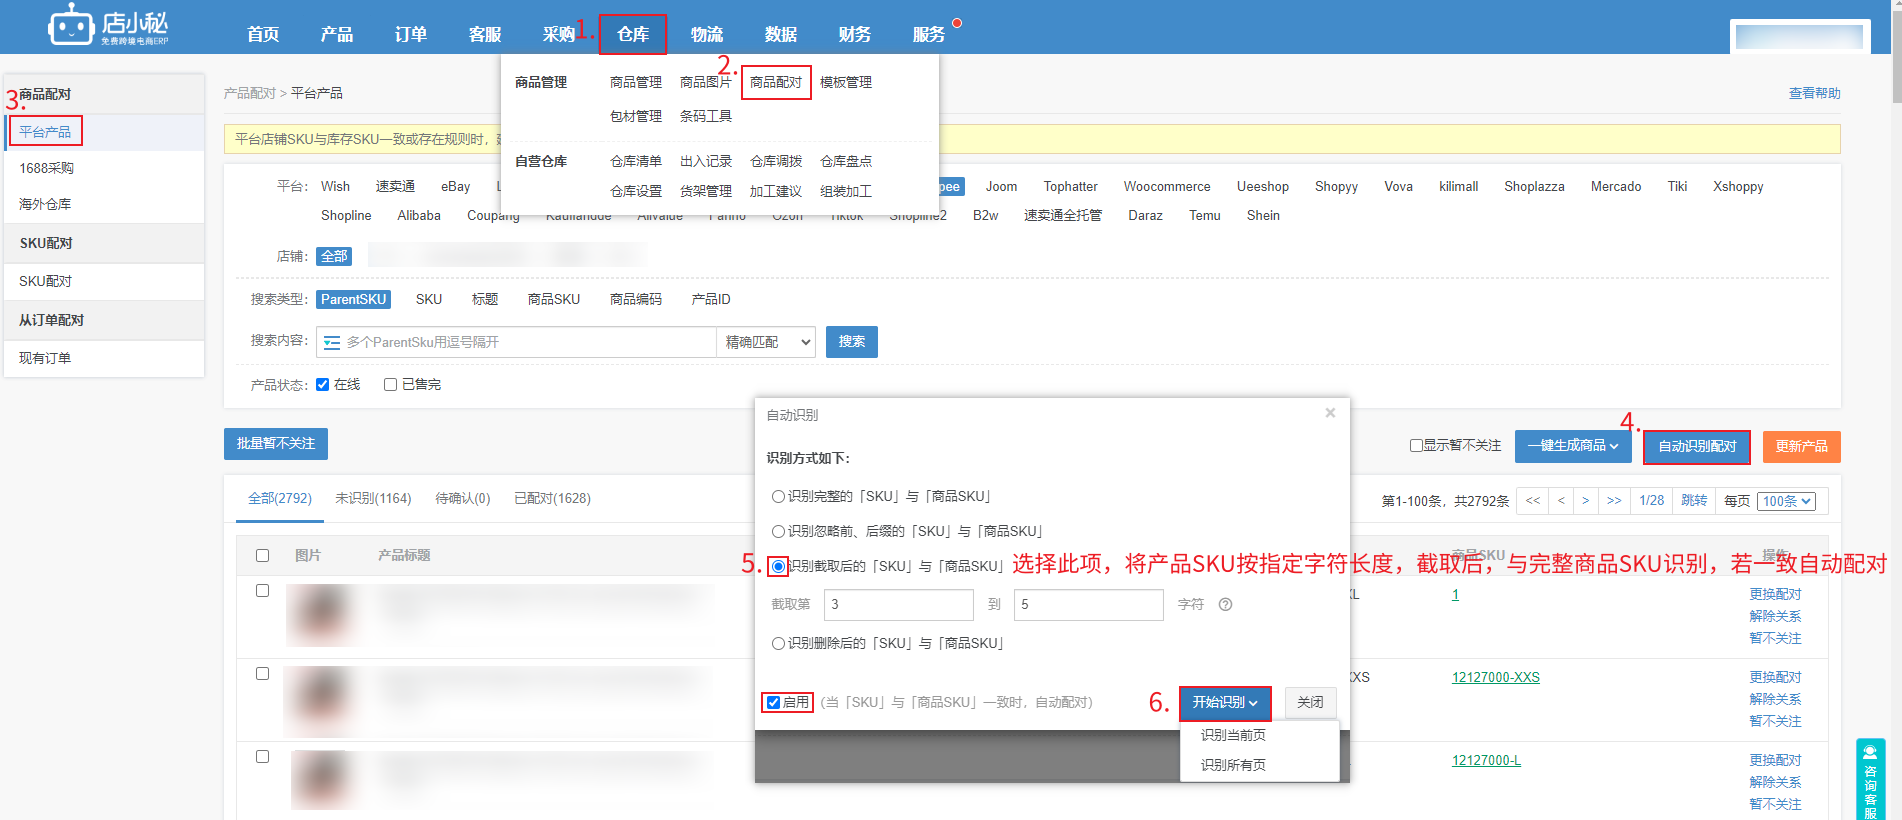Open the 咨询客服 floating widget
The width and height of the screenshot is (1902, 820).
coord(1870,779)
